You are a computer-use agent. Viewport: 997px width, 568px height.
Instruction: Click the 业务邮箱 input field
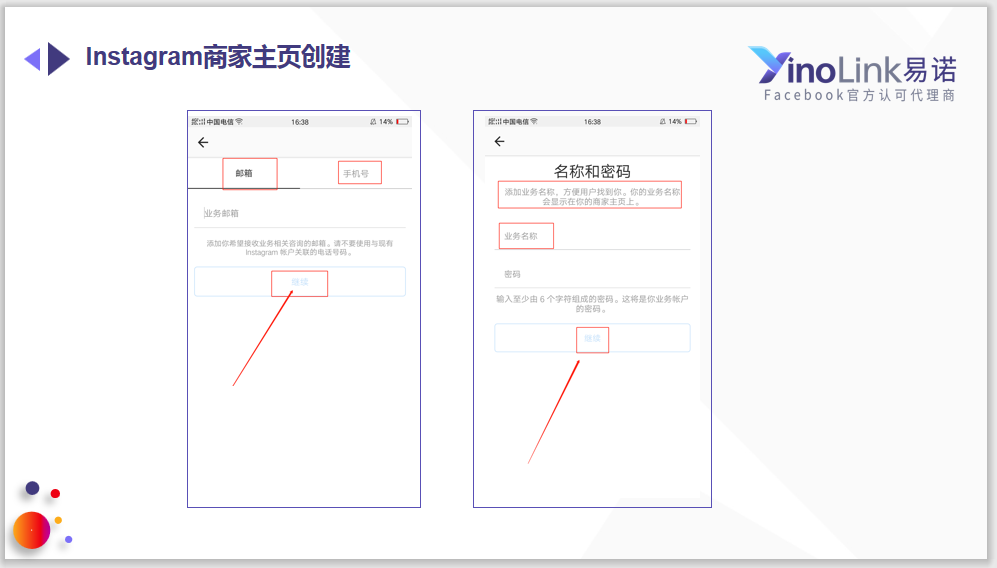(299, 214)
